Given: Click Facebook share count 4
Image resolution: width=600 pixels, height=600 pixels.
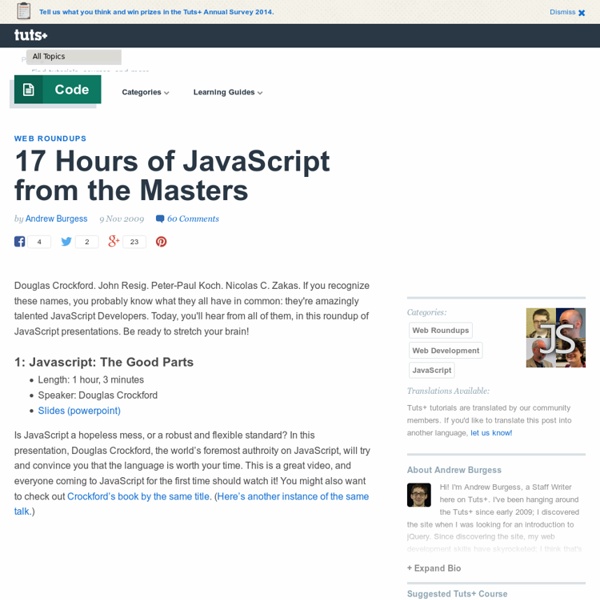Looking at the screenshot, I should [39, 242].
